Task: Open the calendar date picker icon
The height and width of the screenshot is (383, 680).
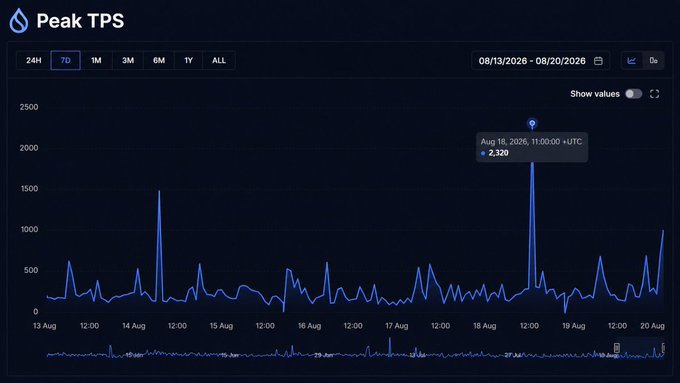Action: (598, 61)
